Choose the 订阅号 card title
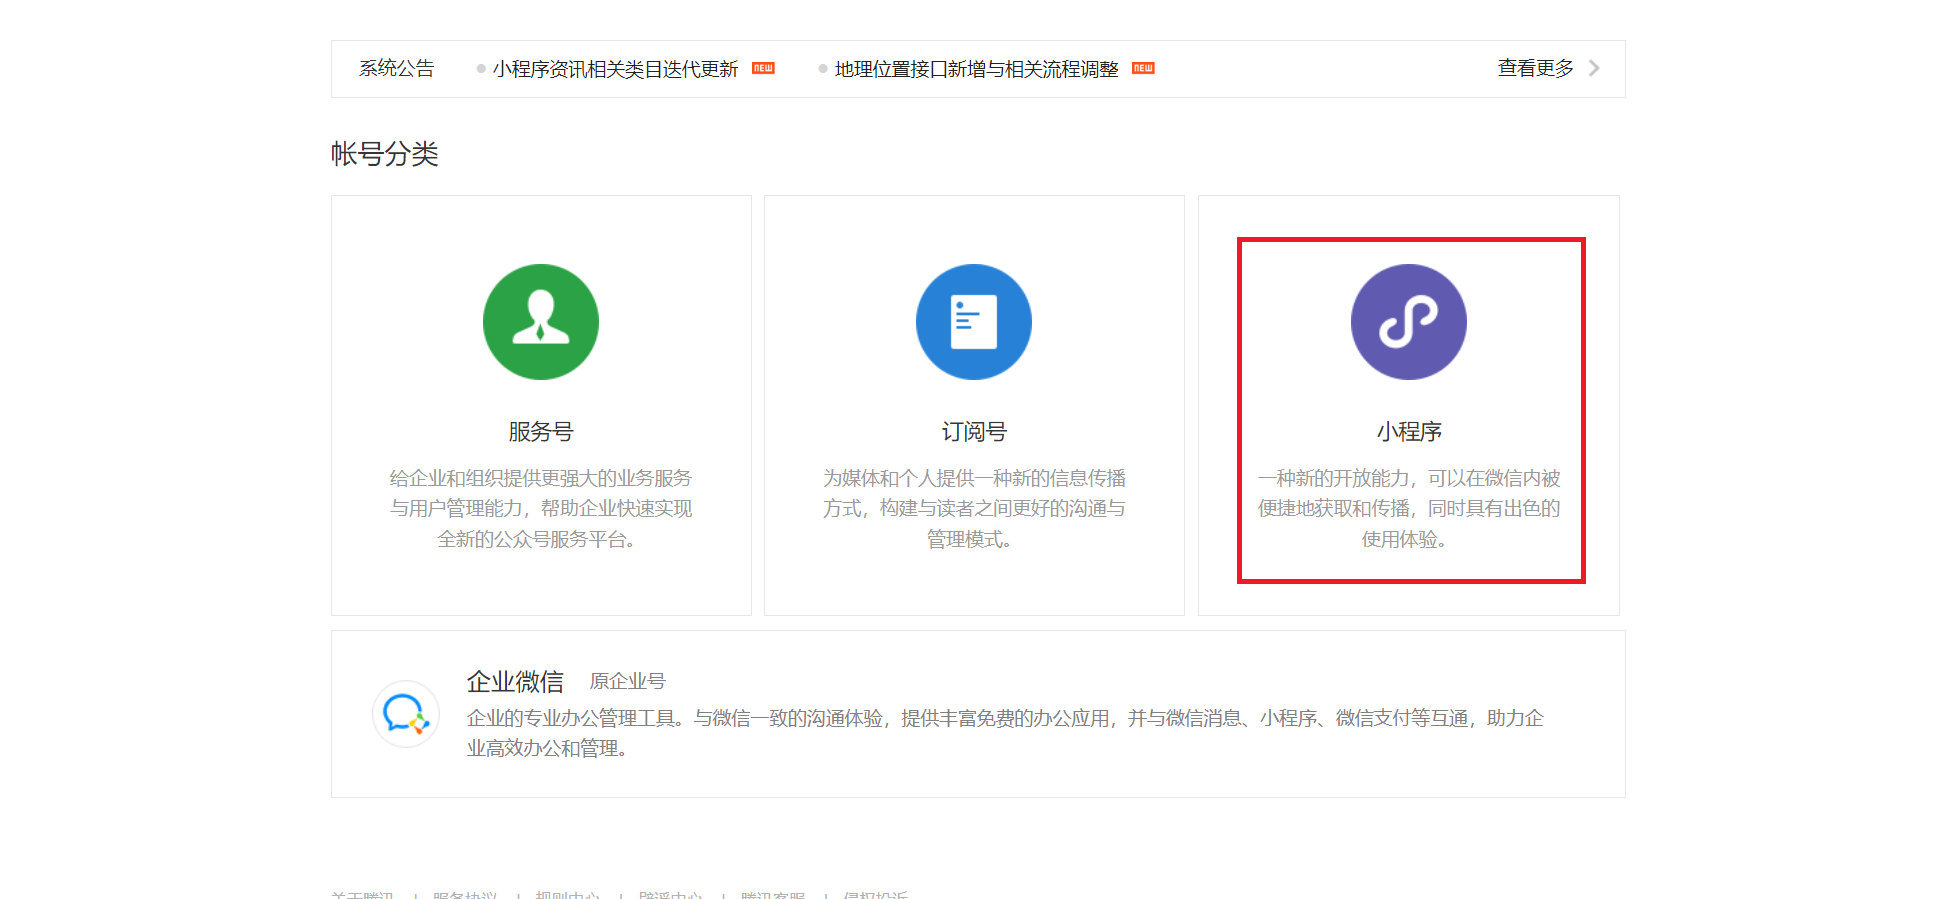 point(973,432)
